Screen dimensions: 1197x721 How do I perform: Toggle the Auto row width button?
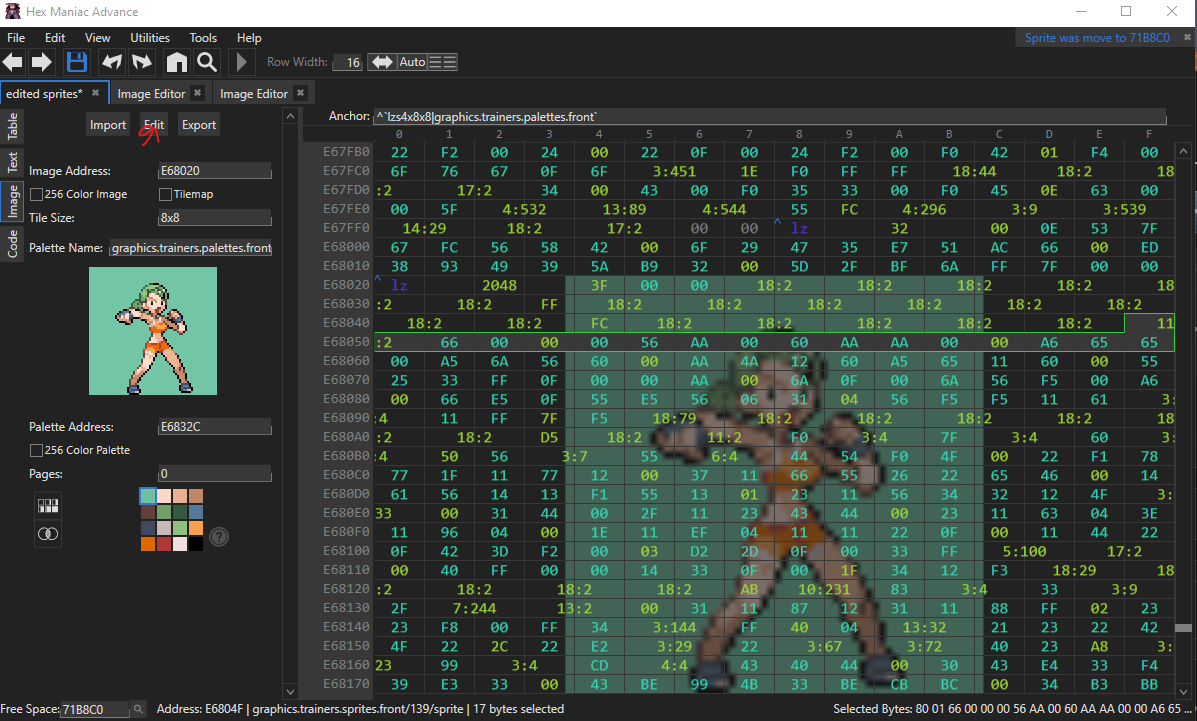click(x=412, y=62)
